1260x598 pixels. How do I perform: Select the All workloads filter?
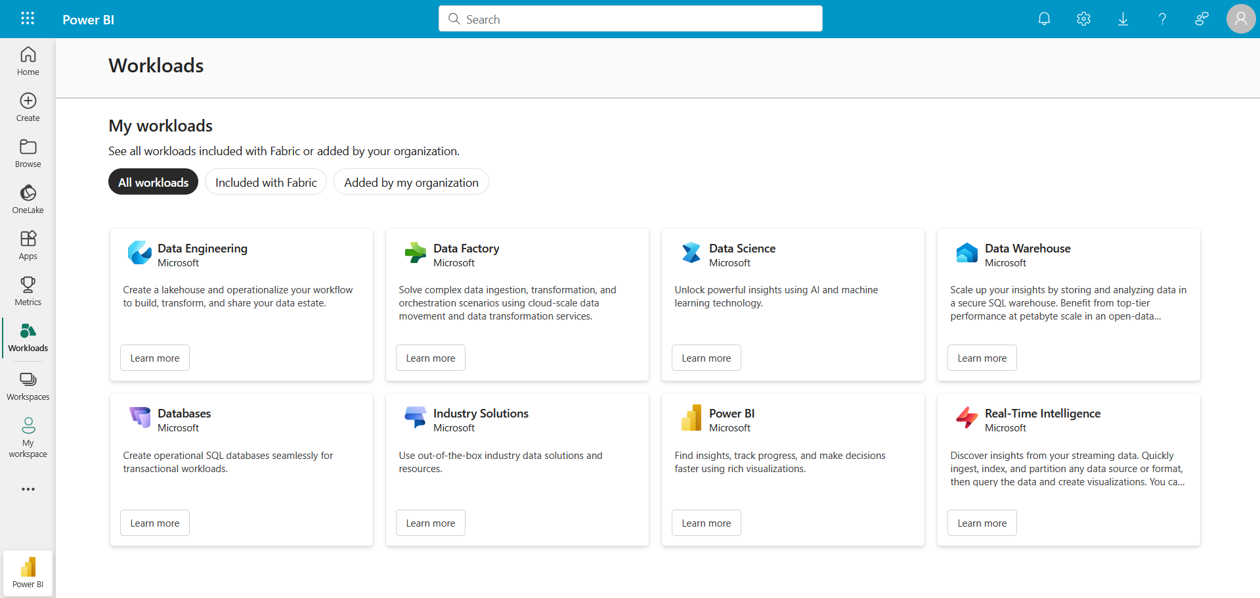153,182
